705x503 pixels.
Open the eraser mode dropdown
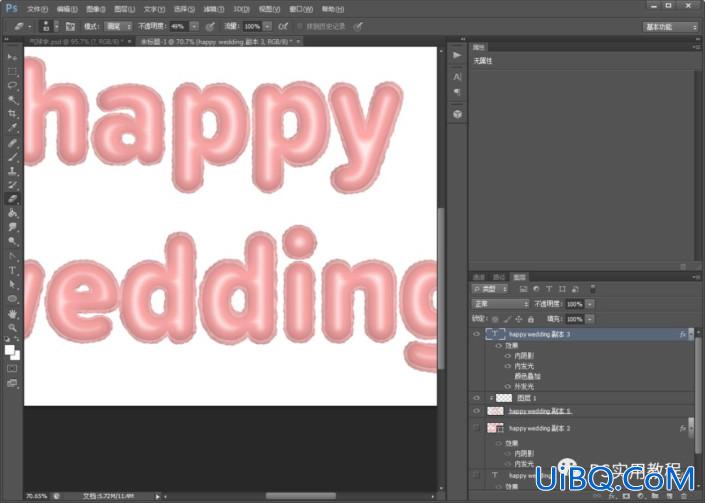118,27
